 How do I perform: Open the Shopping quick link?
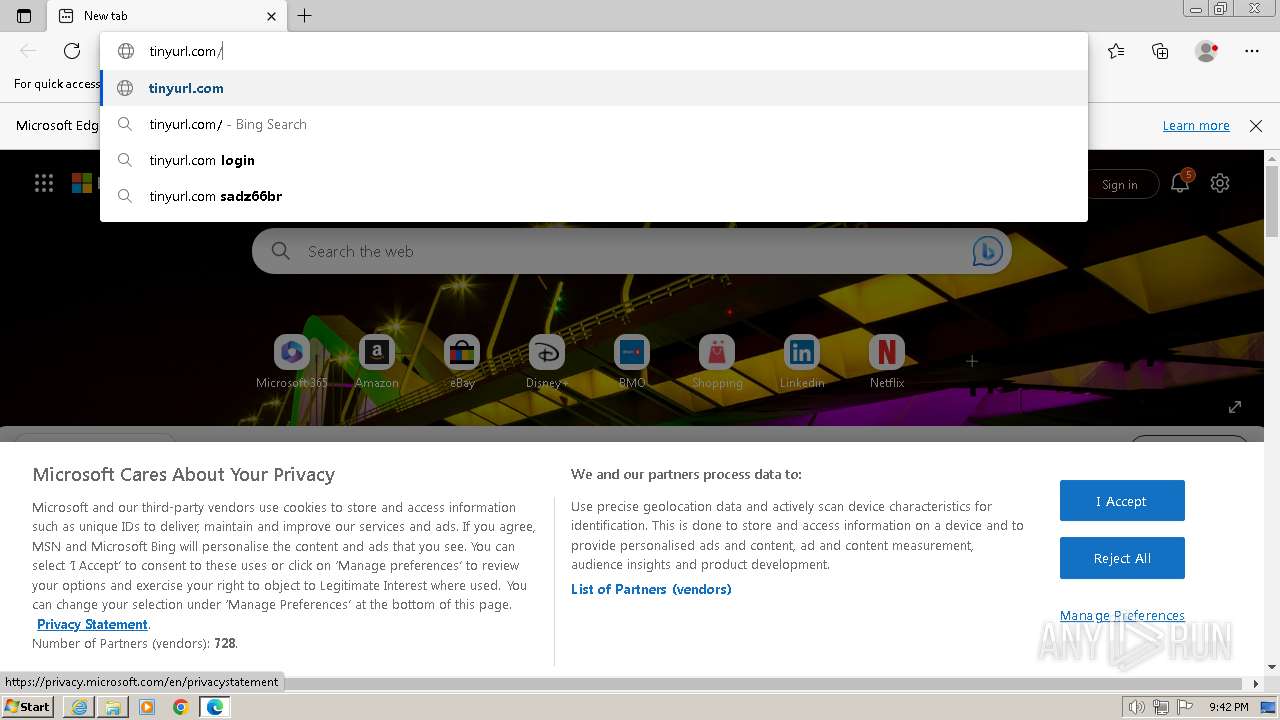[x=717, y=362]
